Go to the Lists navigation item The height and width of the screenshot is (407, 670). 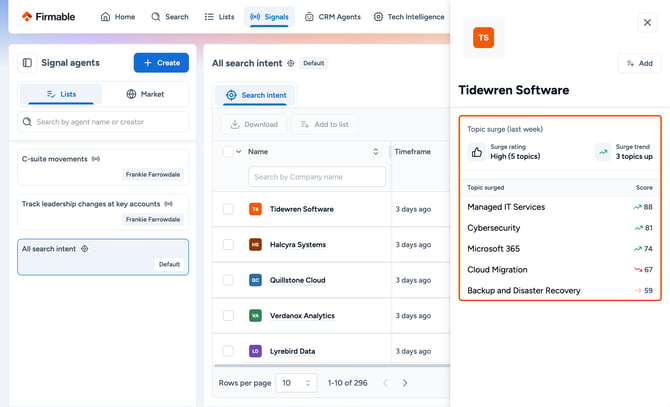tap(220, 17)
